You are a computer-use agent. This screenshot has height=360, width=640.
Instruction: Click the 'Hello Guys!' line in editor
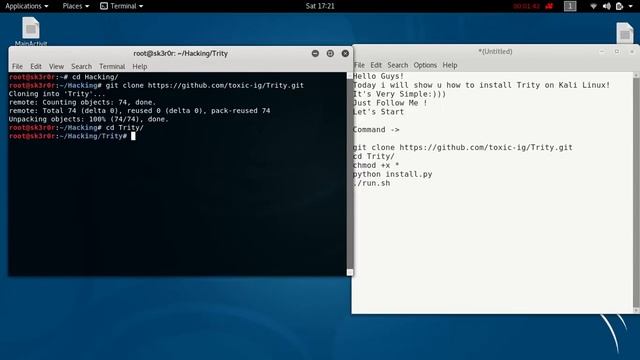(x=378, y=76)
